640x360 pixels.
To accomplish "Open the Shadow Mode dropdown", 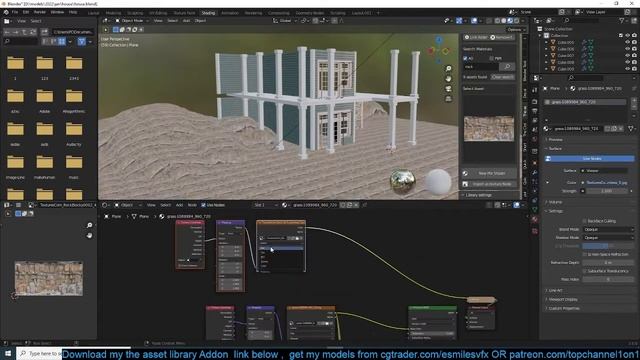I will pyautogui.click(x=608, y=238).
